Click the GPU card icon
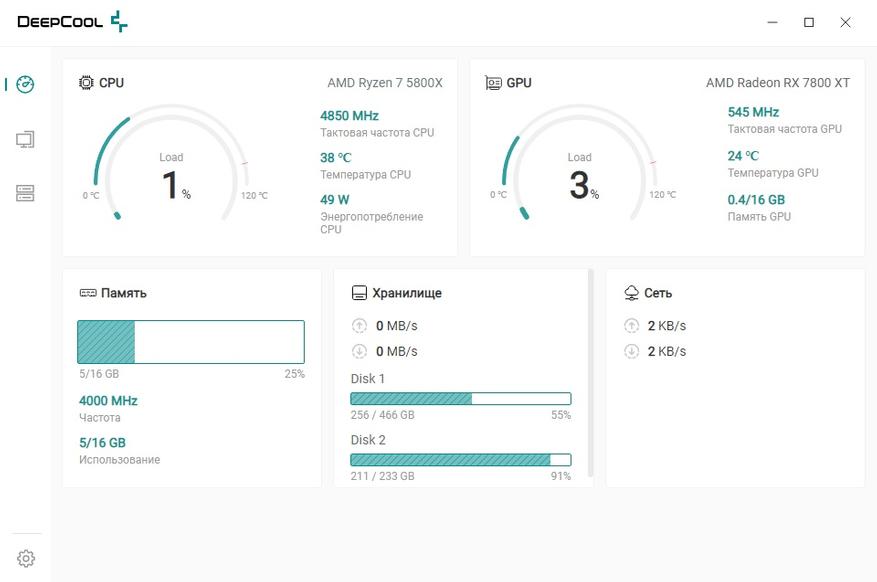Screen dimensions: 877x582 [x=493, y=83]
